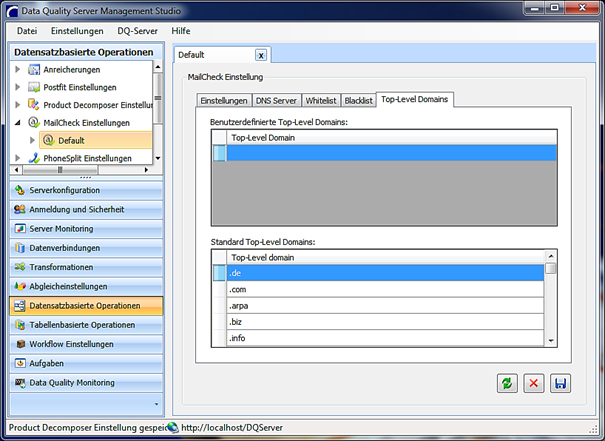
Task: Select the Top-Level Domains tab
Action: [x=415, y=100]
